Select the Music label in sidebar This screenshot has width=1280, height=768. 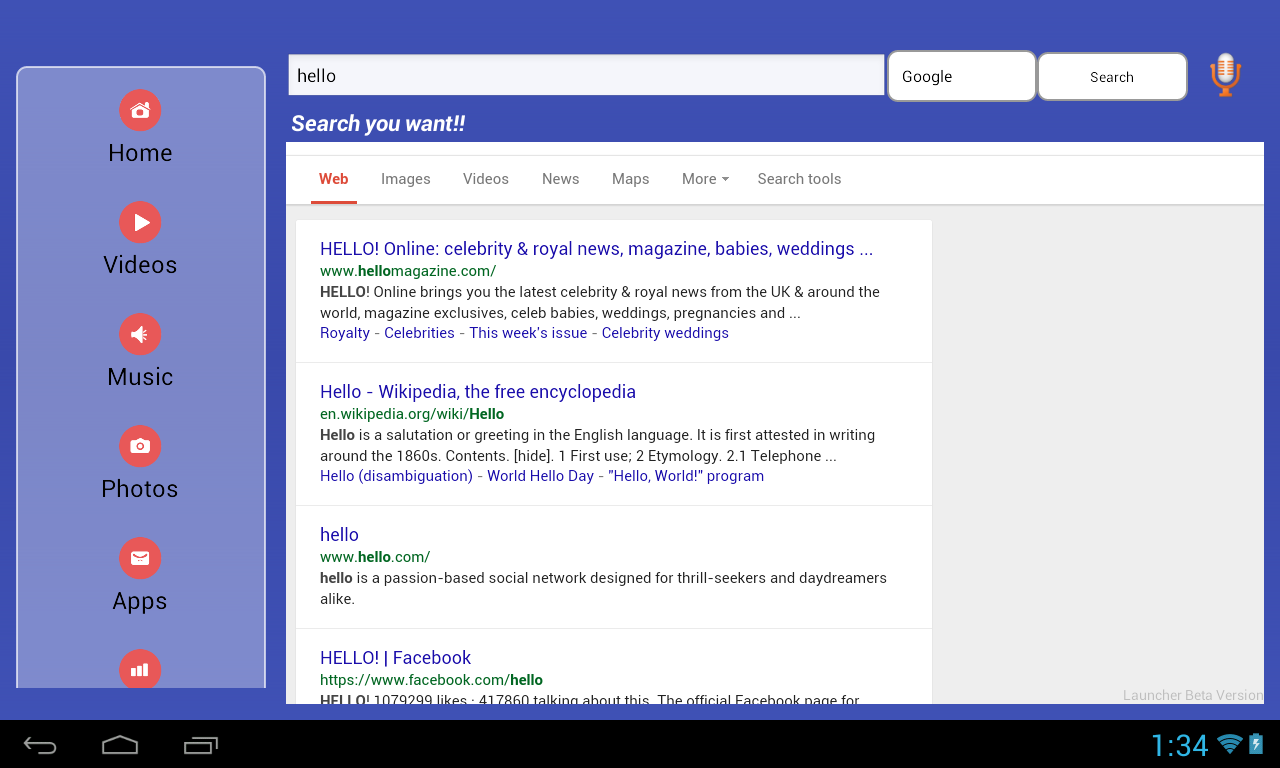tap(140, 377)
